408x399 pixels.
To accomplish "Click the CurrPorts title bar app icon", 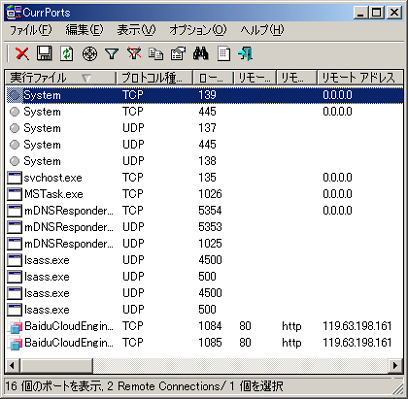I will point(14,13).
